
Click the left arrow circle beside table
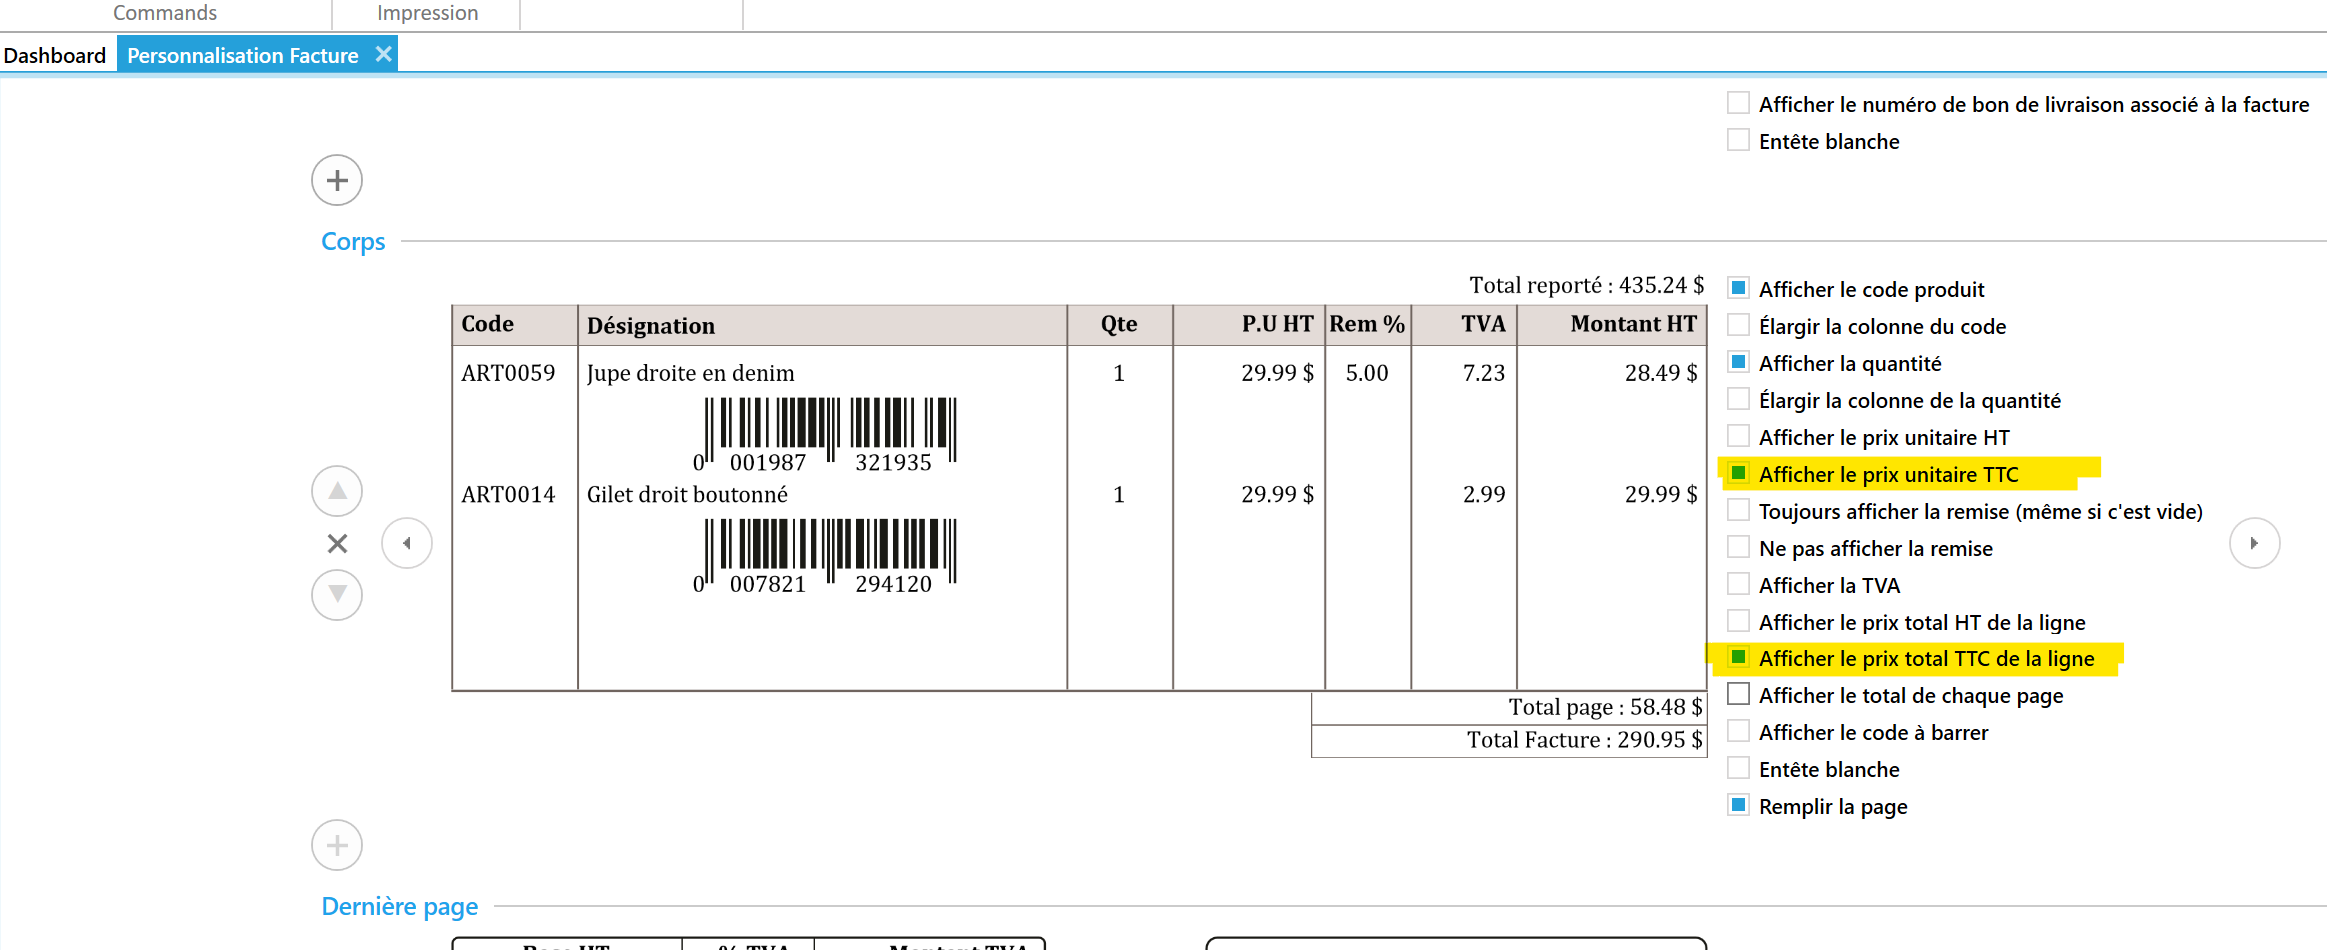click(407, 543)
